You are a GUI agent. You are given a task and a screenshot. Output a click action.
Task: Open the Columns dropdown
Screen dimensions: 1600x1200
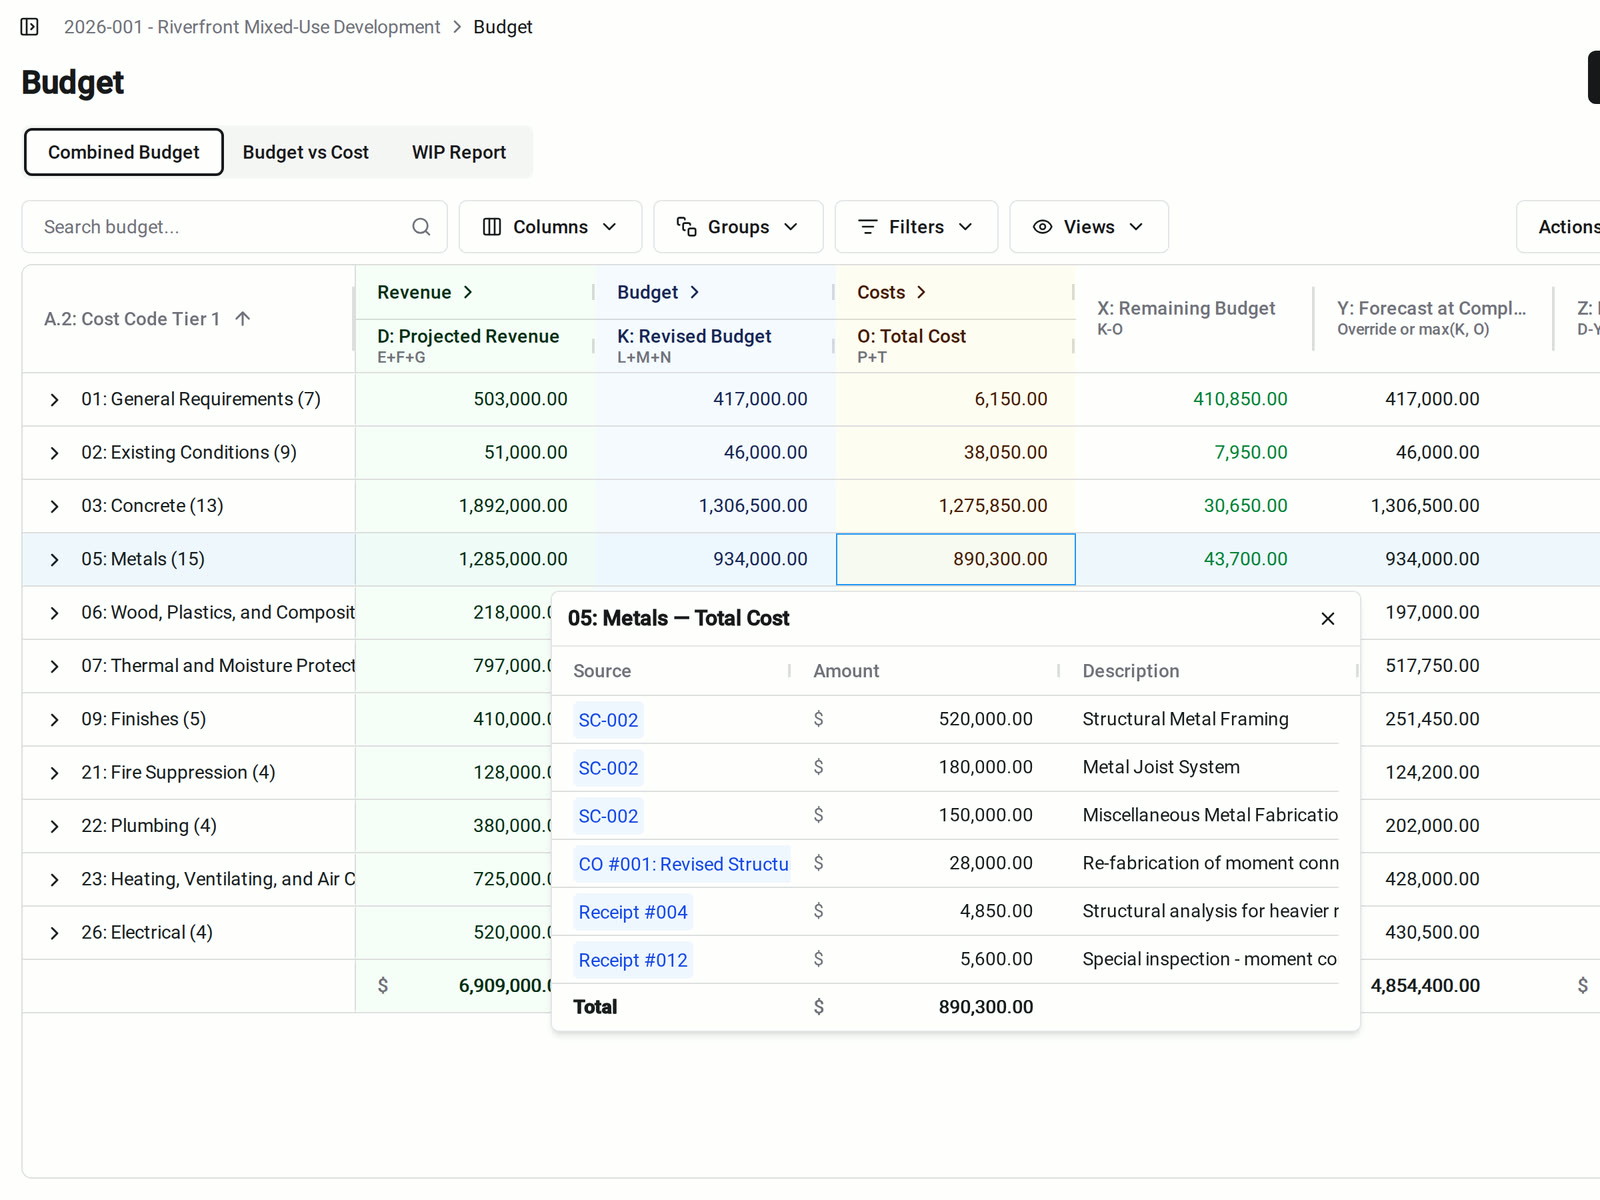pyautogui.click(x=550, y=227)
